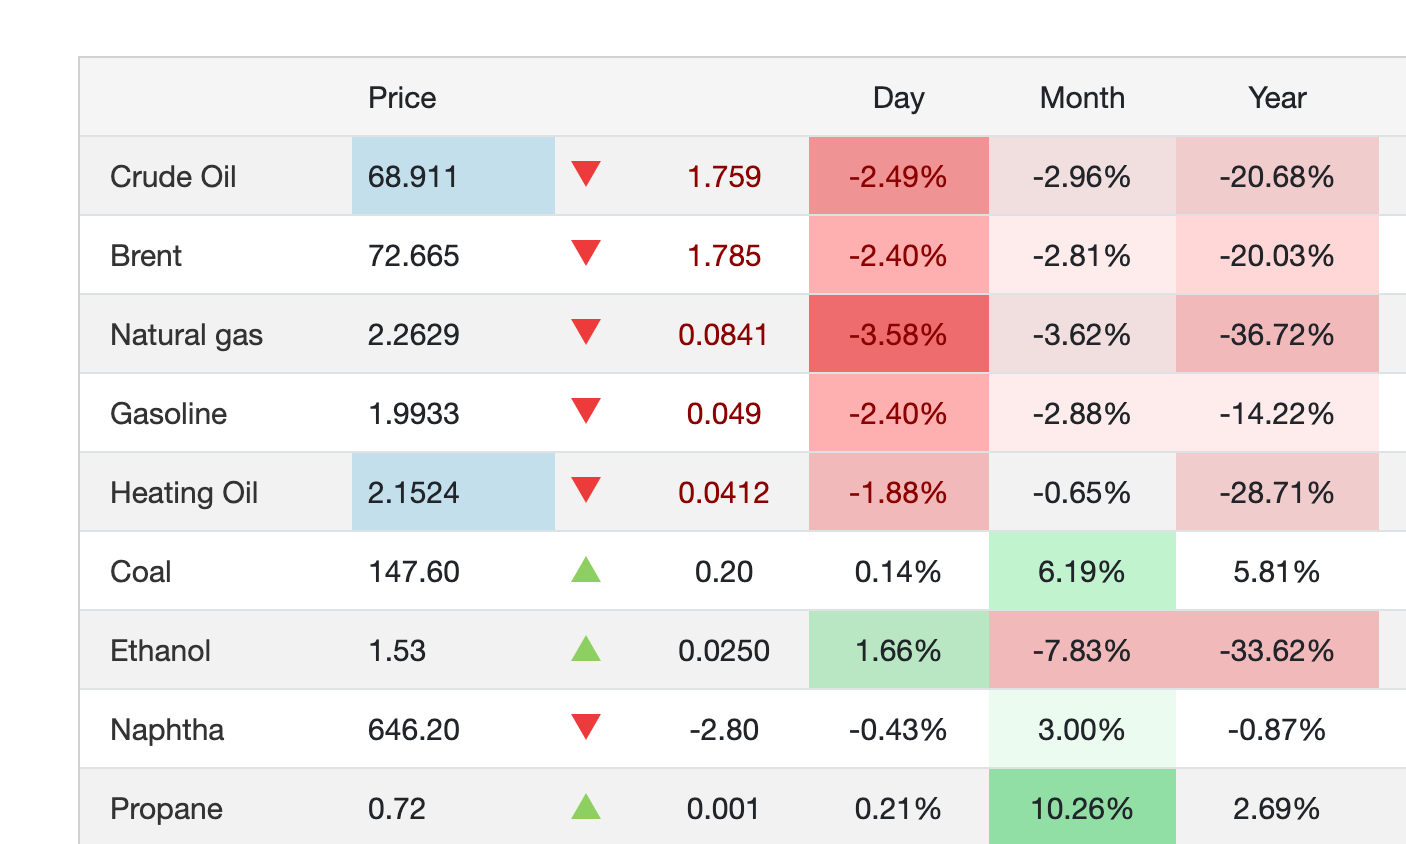Click the red down arrow in the Gasoline row
This screenshot has height=844, width=1406.
click(x=586, y=411)
